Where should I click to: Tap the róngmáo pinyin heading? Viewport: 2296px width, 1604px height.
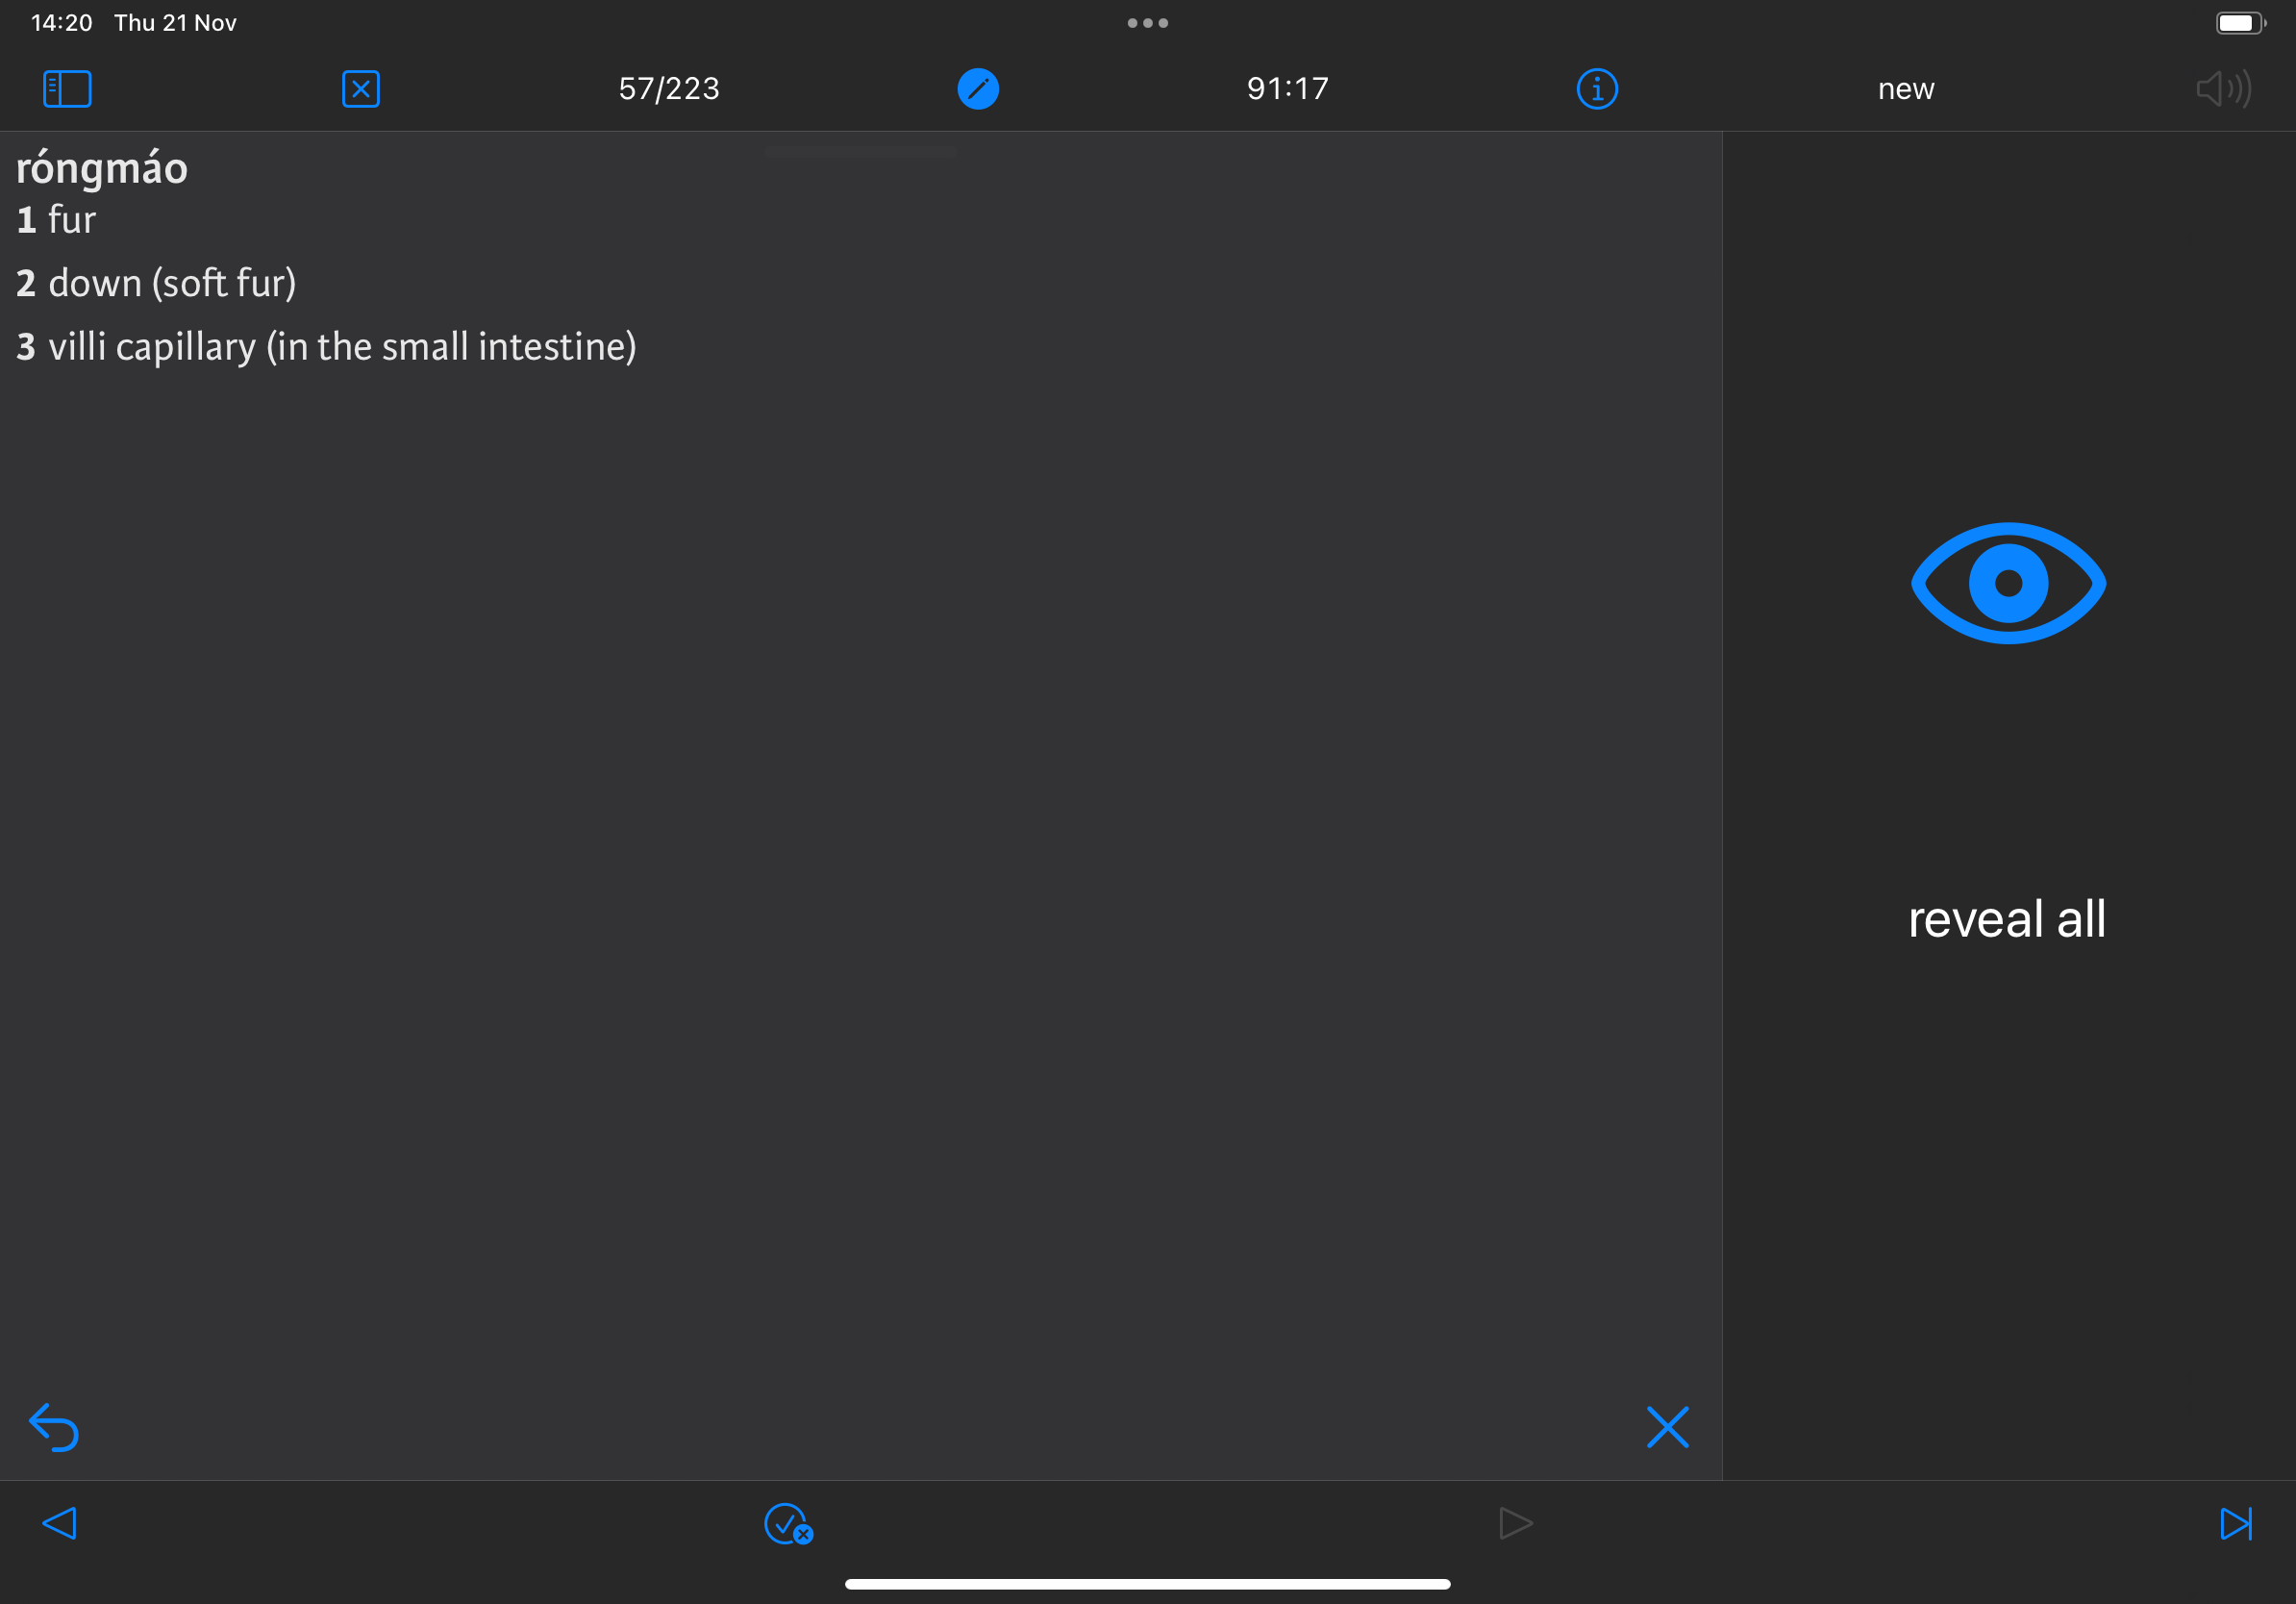click(x=102, y=168)
